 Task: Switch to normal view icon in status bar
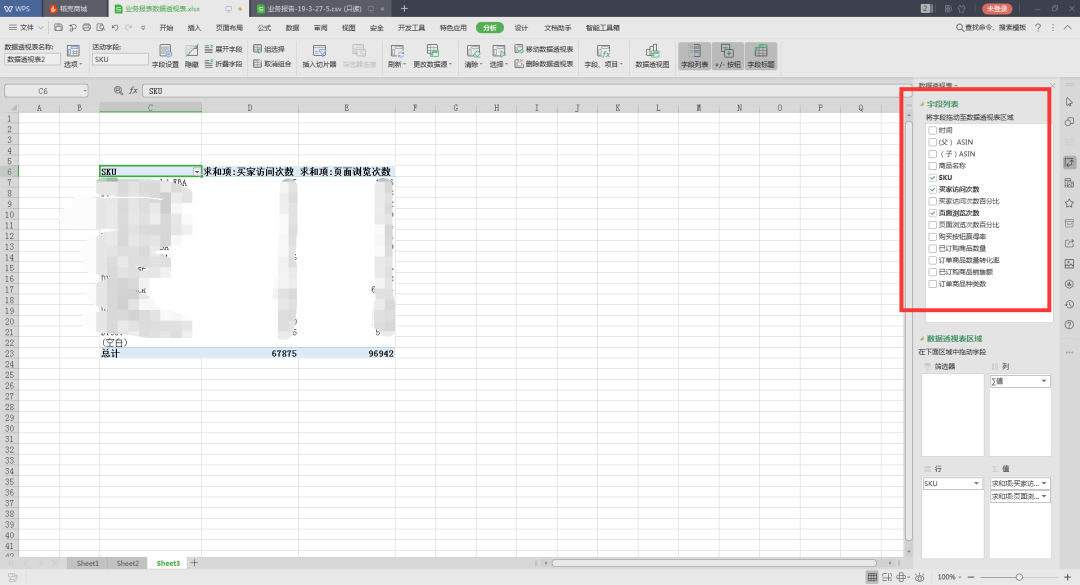(872, 577)
